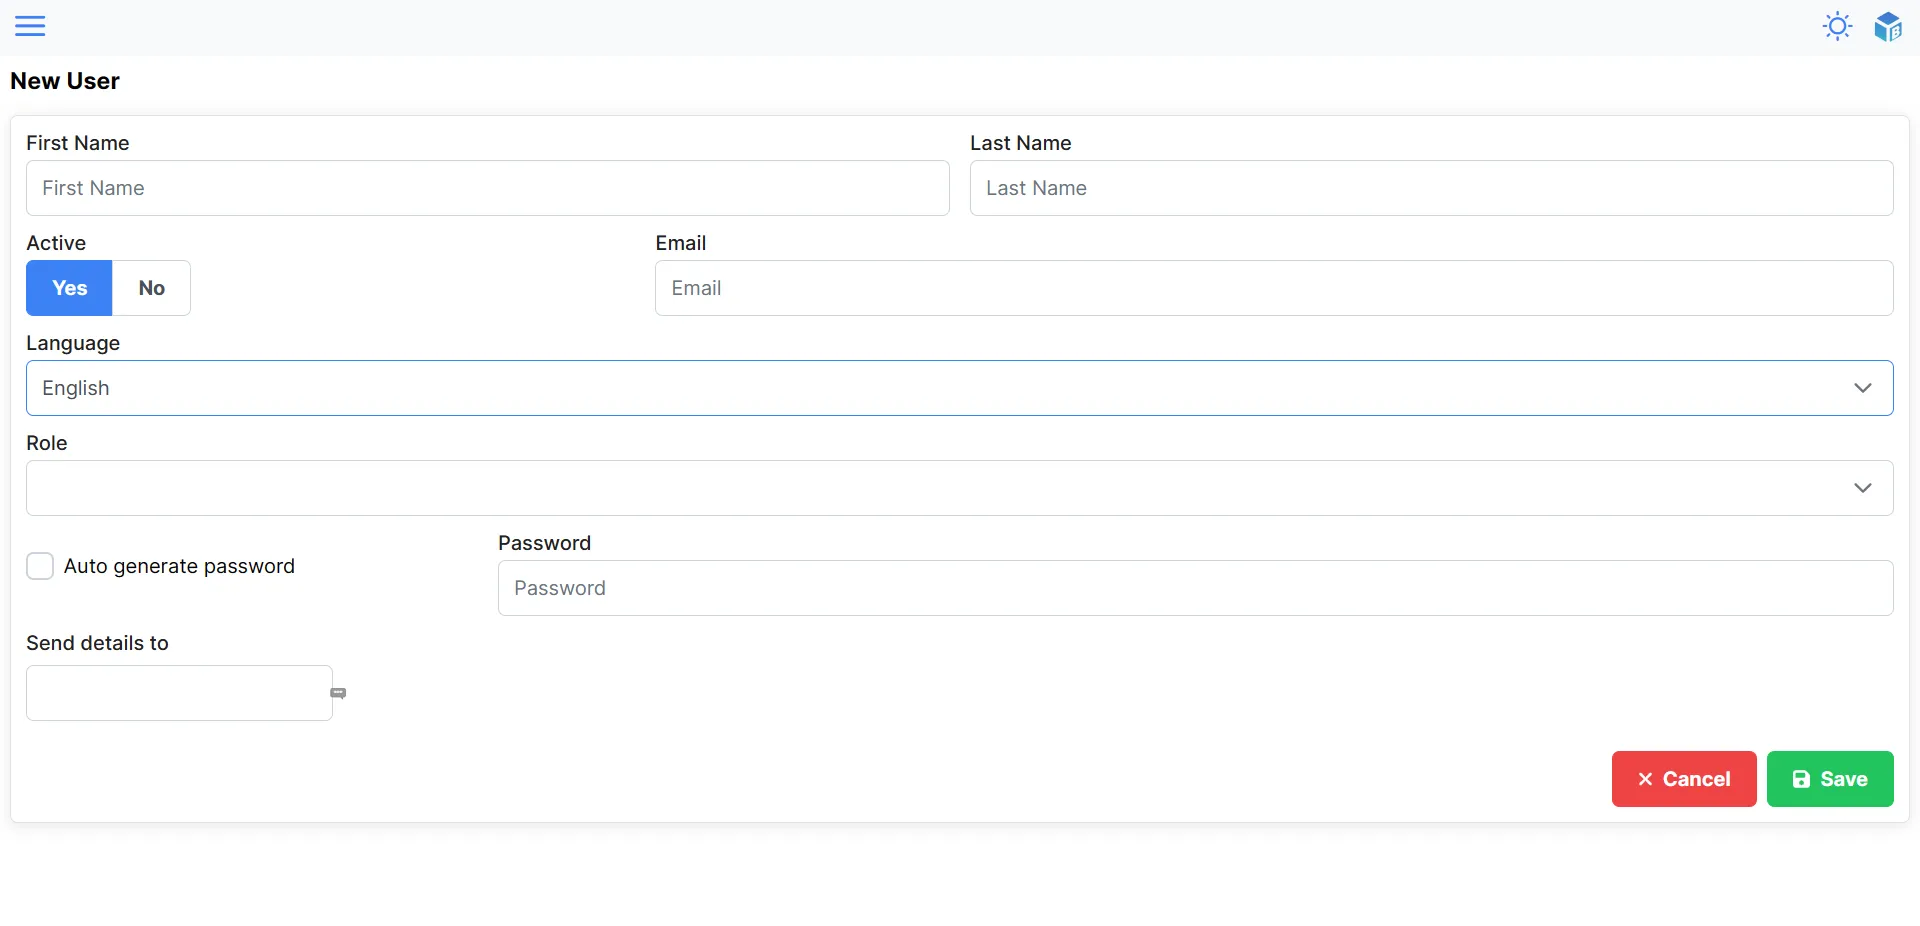Image resolution: width=1920 pixels, height=926 pixels.
Task: Focus the First Name text field
Action: [487, 188]
